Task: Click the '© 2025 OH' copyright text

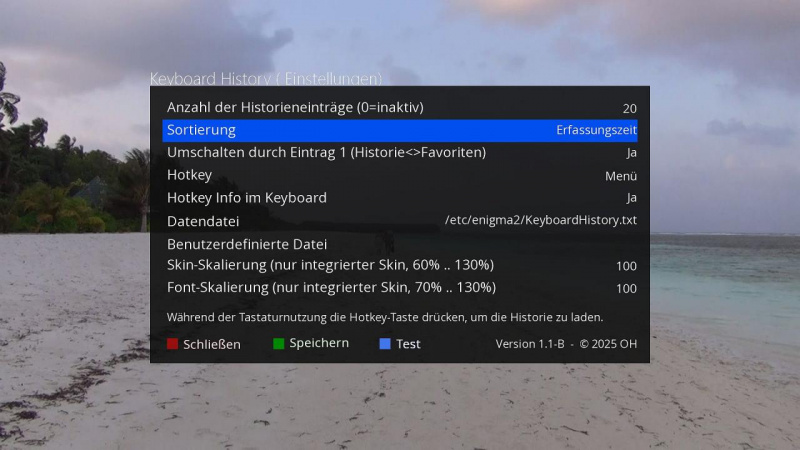Action: [x=608, y=344]
